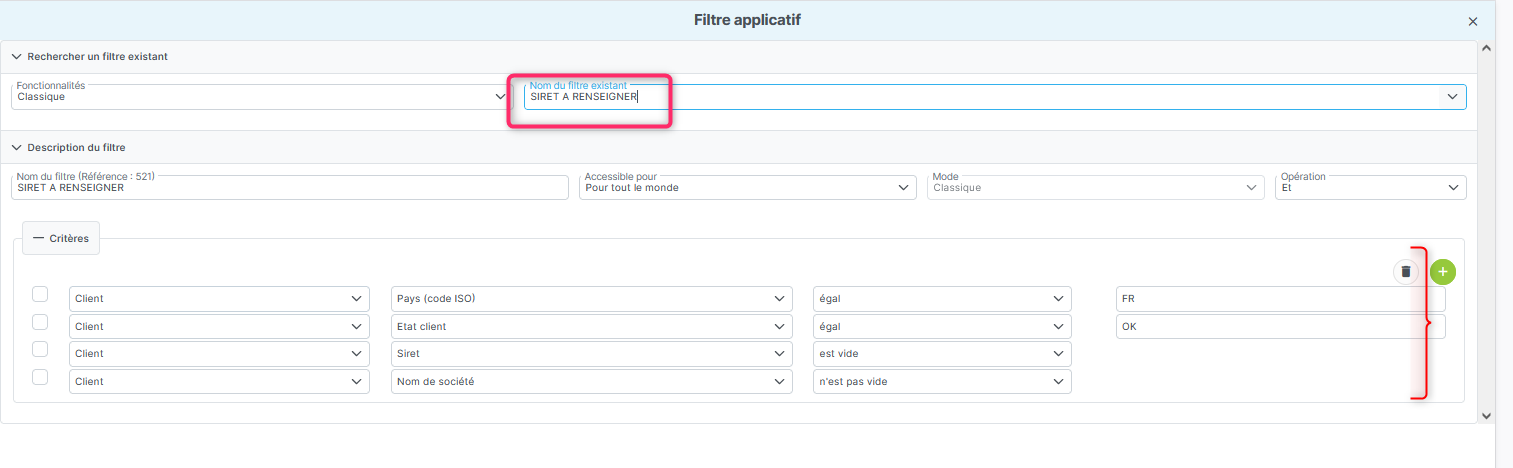Tick the checkbox on the Pays (code ISO) row
This screenshot has height=468, width=1513.
40,294
